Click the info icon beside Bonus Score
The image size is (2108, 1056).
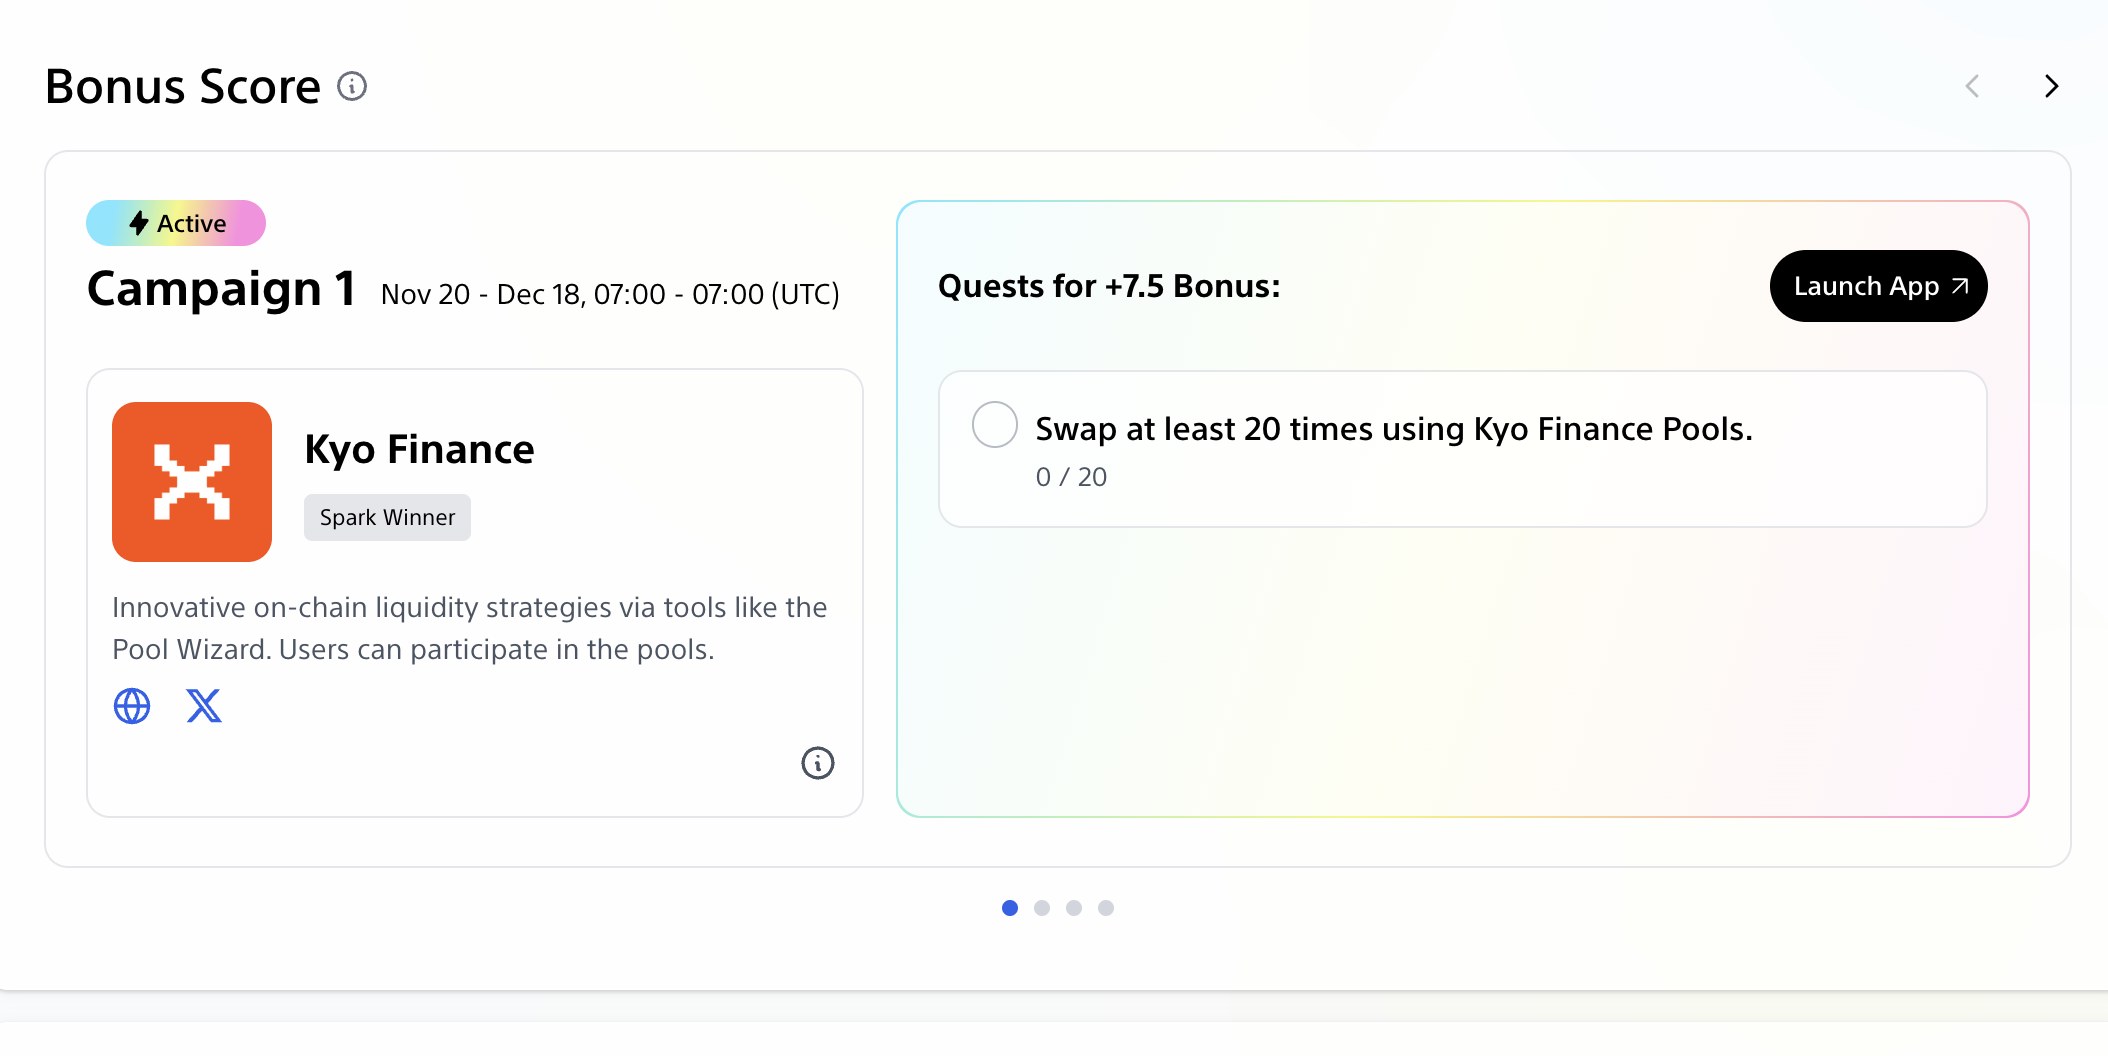[352, 87]
